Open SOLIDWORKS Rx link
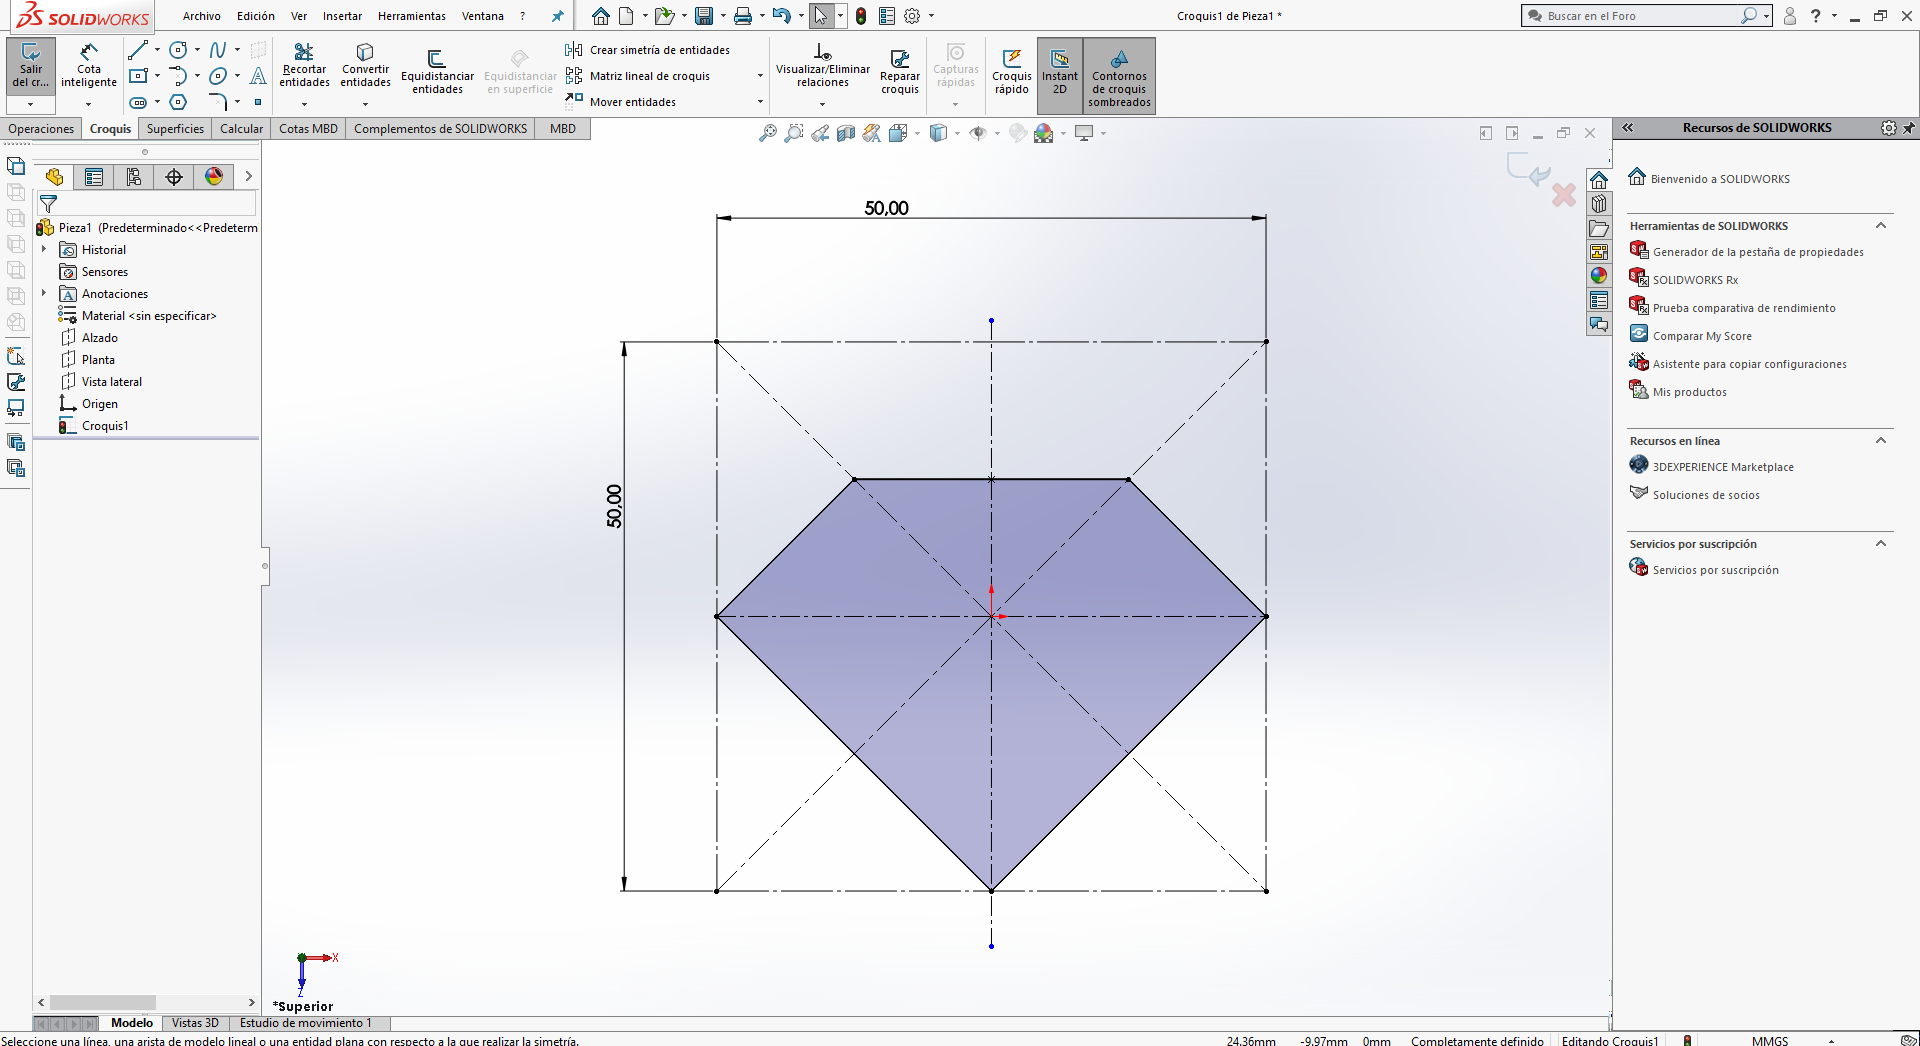This screenshot has height=1046, width=1920. tap(1695, 280)
